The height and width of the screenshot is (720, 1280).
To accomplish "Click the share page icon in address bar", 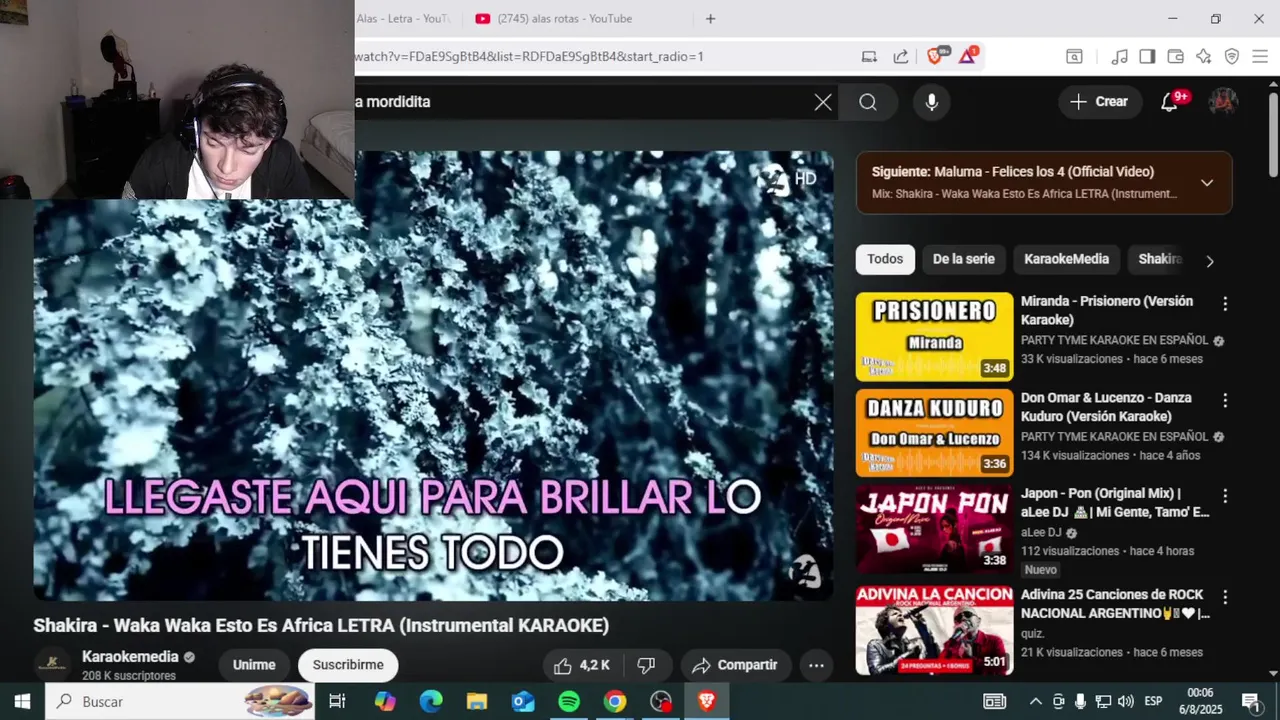I will click(x=901, y=56).
